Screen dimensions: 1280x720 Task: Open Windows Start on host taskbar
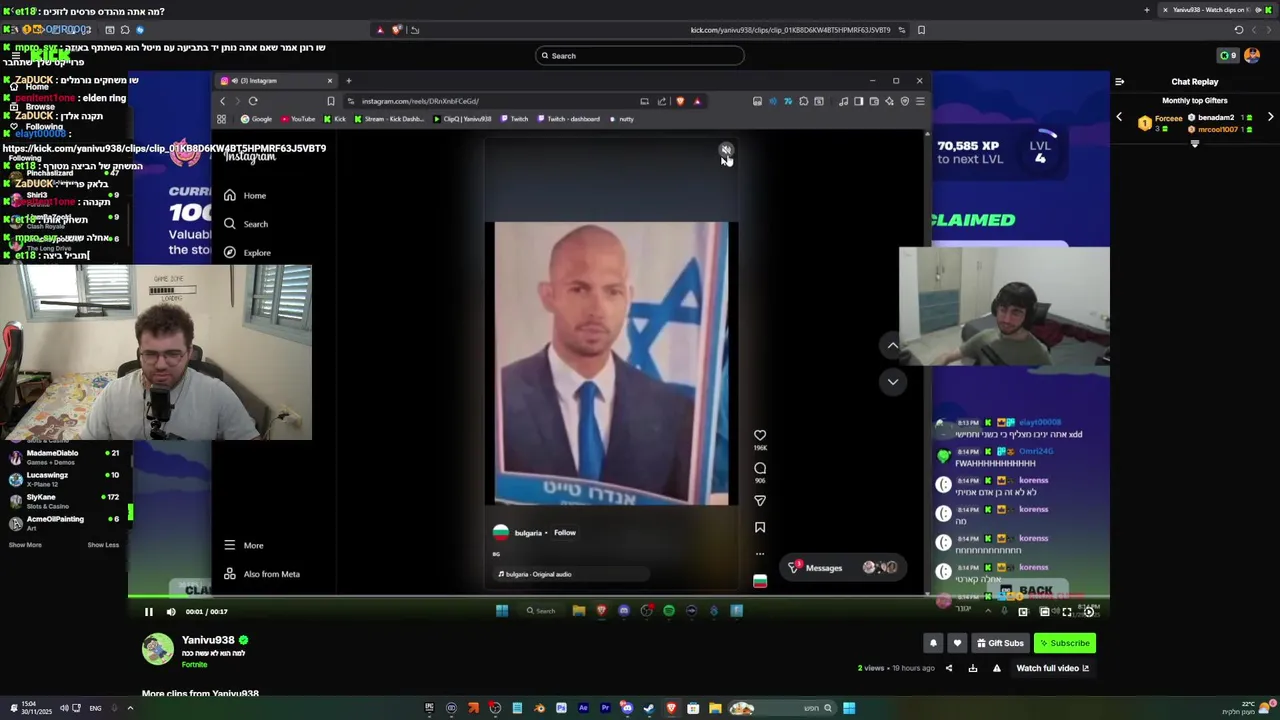[849, 708]
